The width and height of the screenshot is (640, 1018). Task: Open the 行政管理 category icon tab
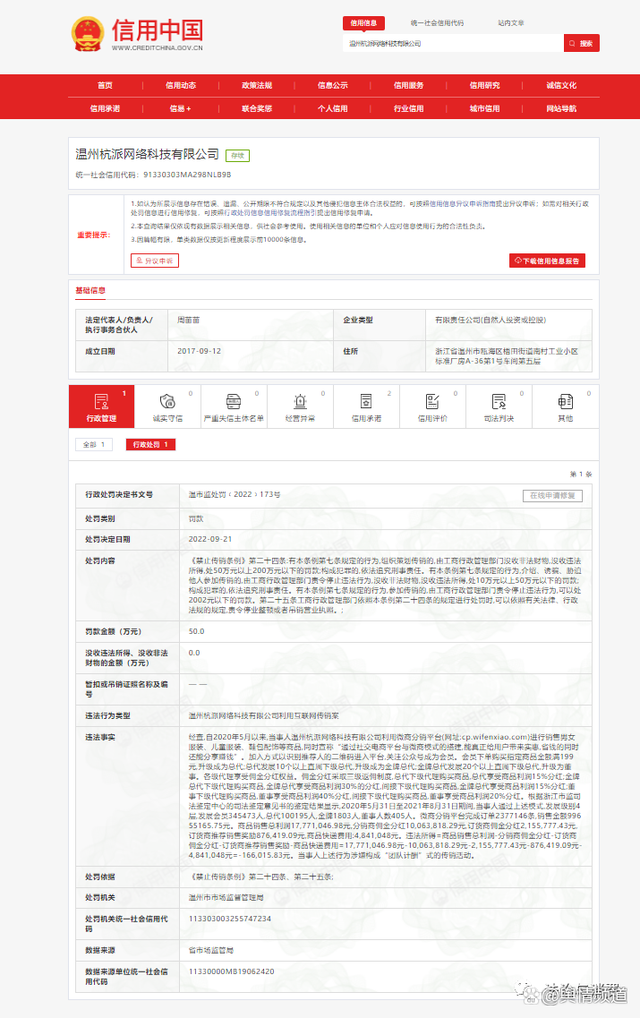coord(101,402)
